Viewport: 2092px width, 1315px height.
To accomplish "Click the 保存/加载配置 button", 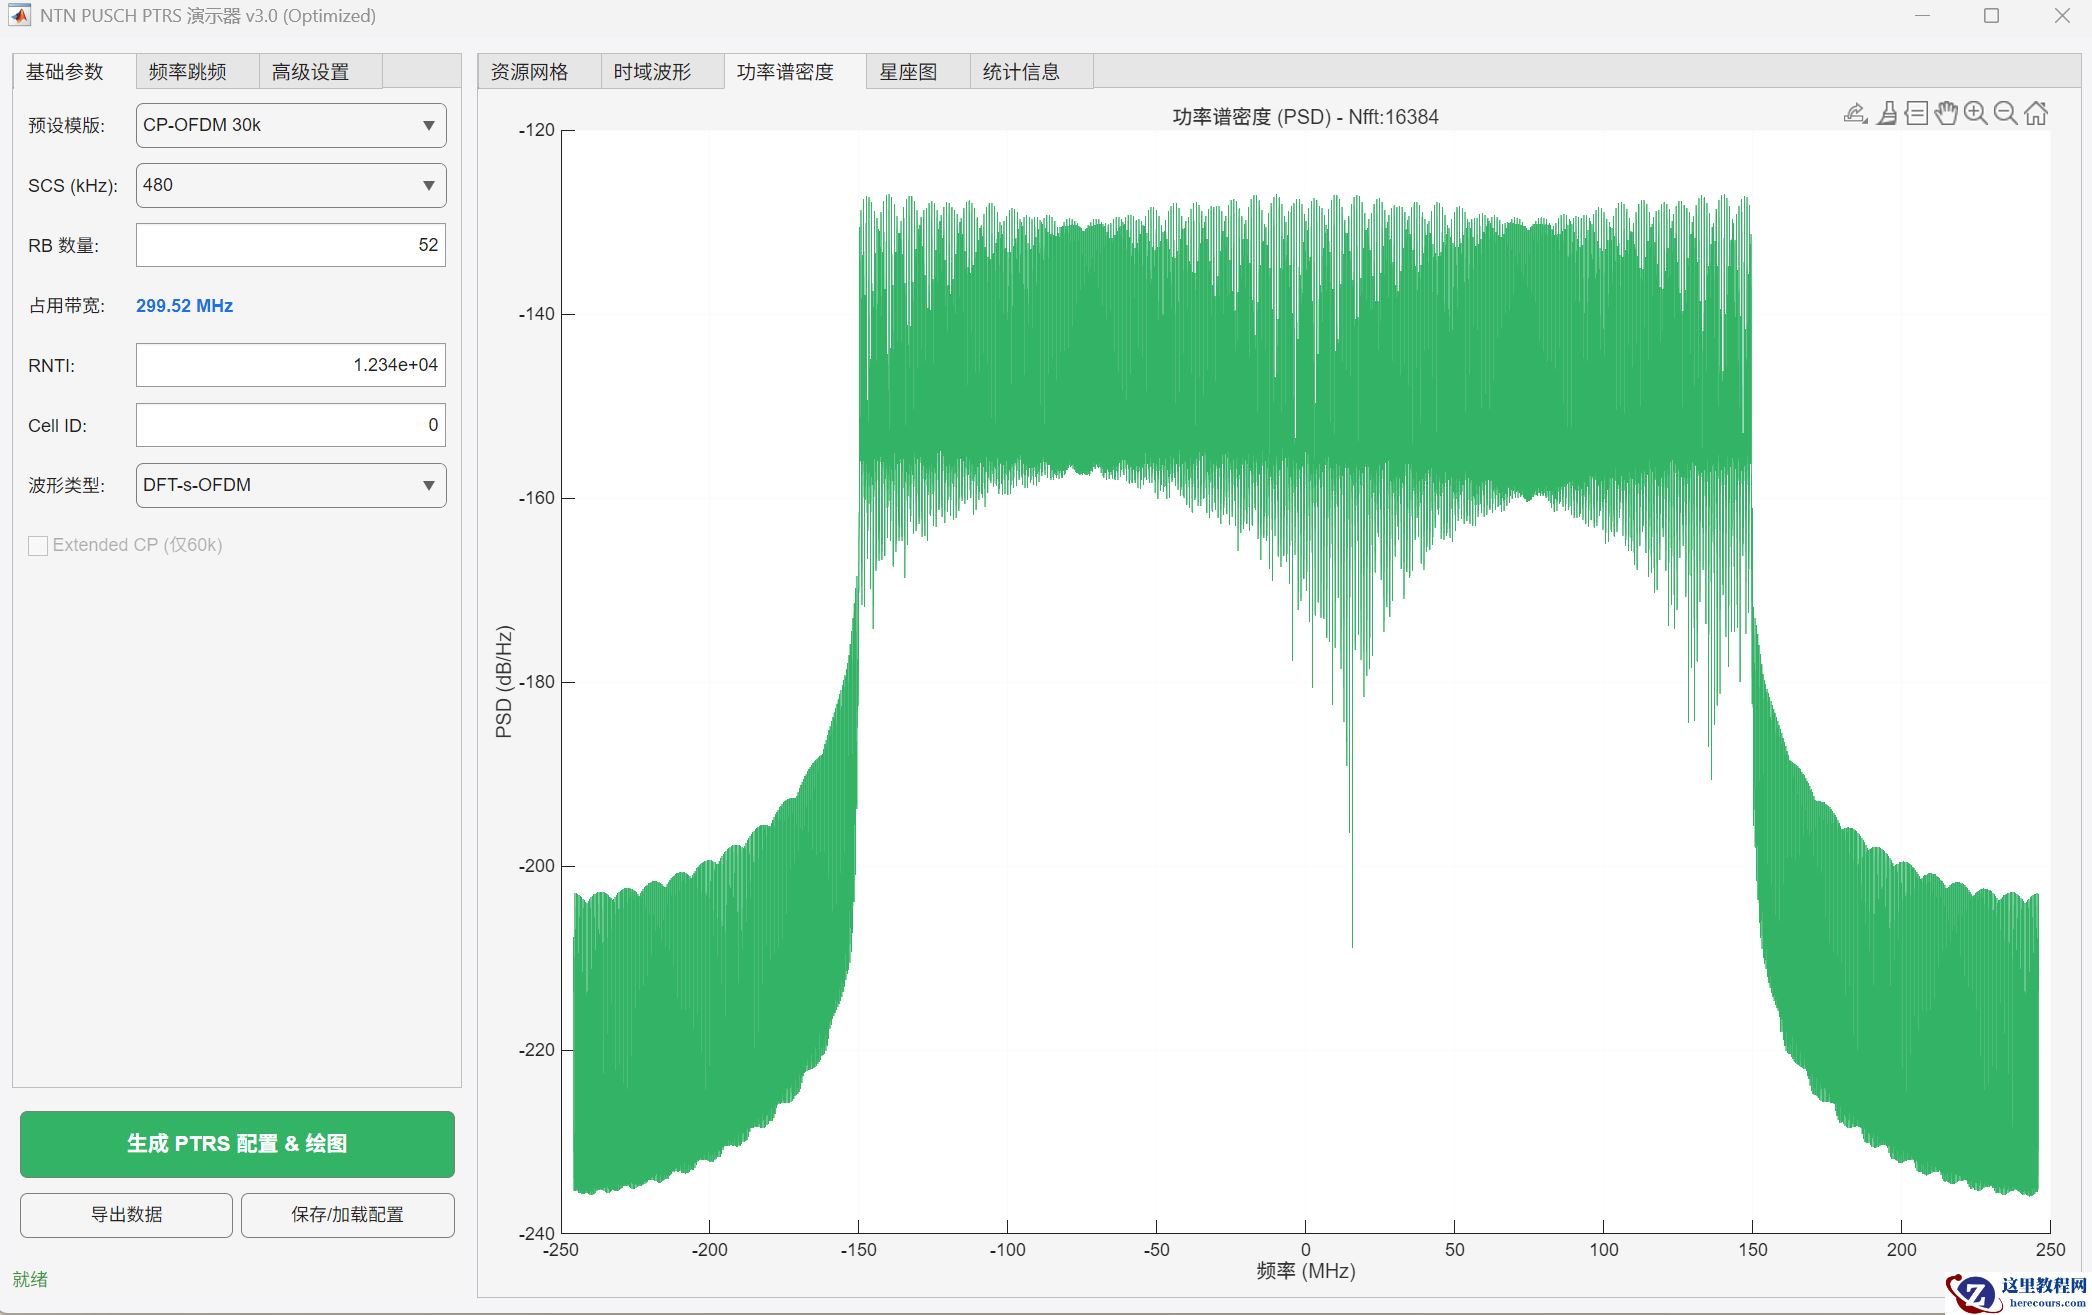I will (x=347, y=1214).
